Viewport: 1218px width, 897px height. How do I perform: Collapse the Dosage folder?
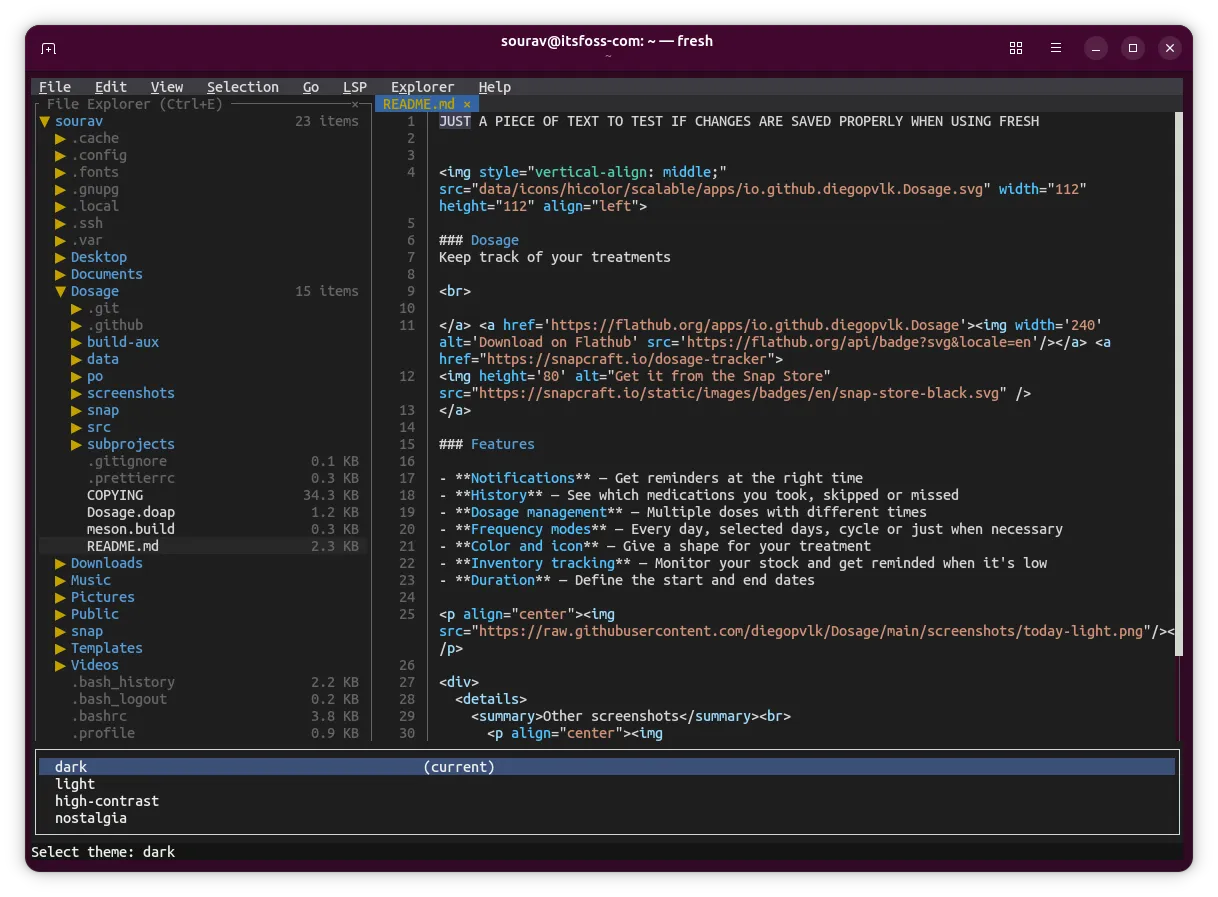(60, 291)
